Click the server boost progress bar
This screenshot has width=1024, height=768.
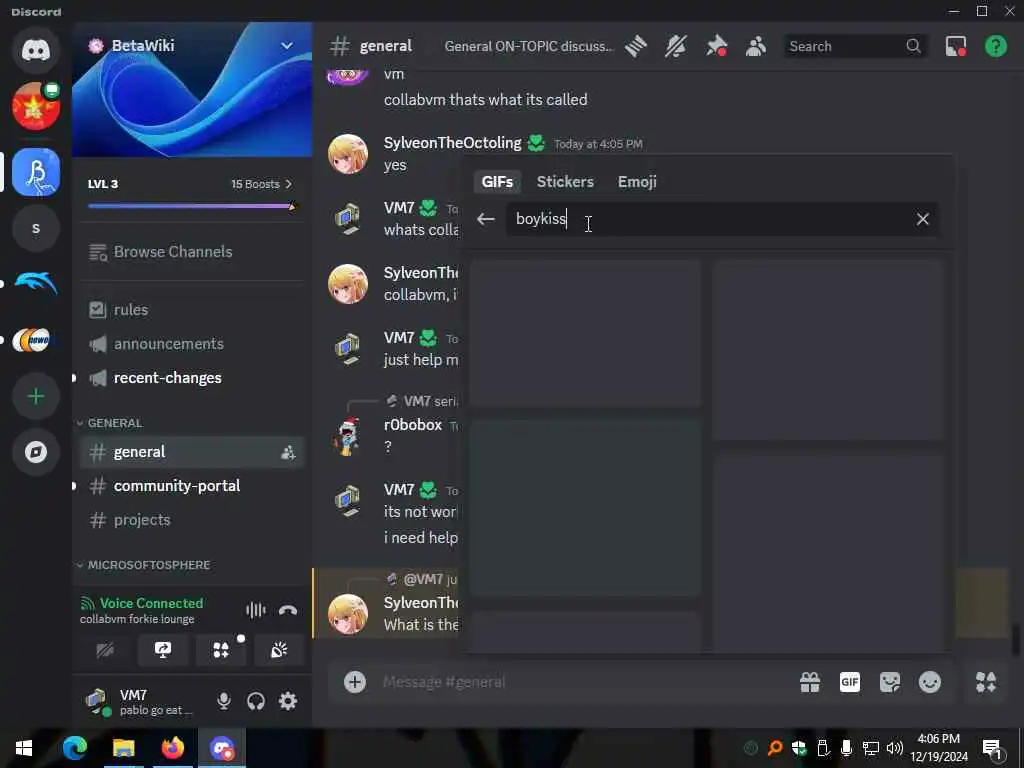[x=192, y=206]
